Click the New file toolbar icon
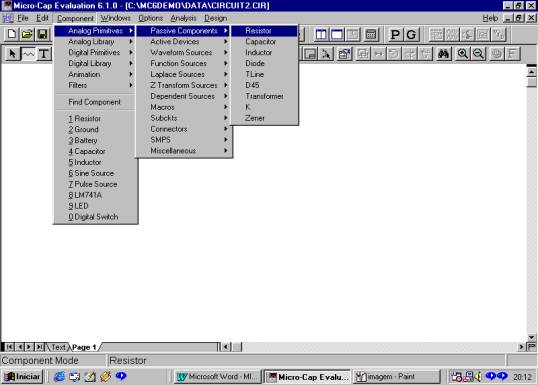The image size is (538, 385). pyautogui.click(x=12, y=34)
